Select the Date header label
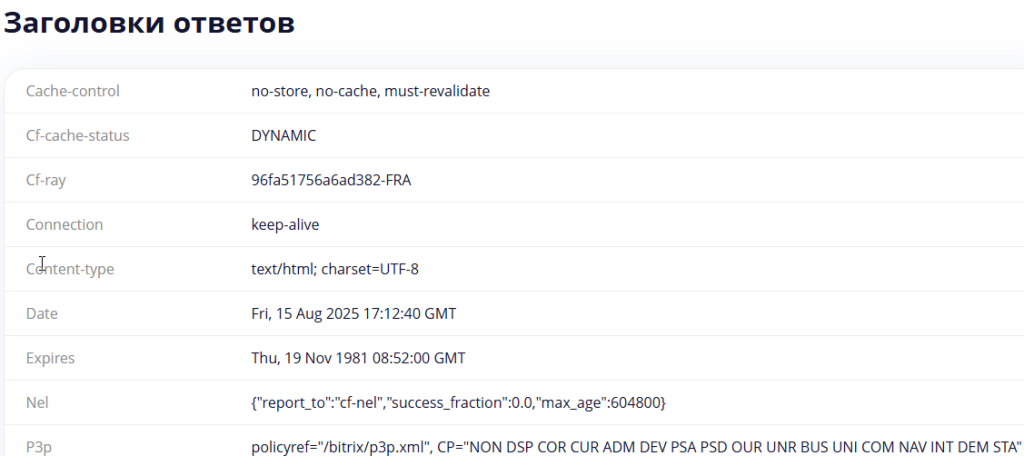 click(42, 314)
